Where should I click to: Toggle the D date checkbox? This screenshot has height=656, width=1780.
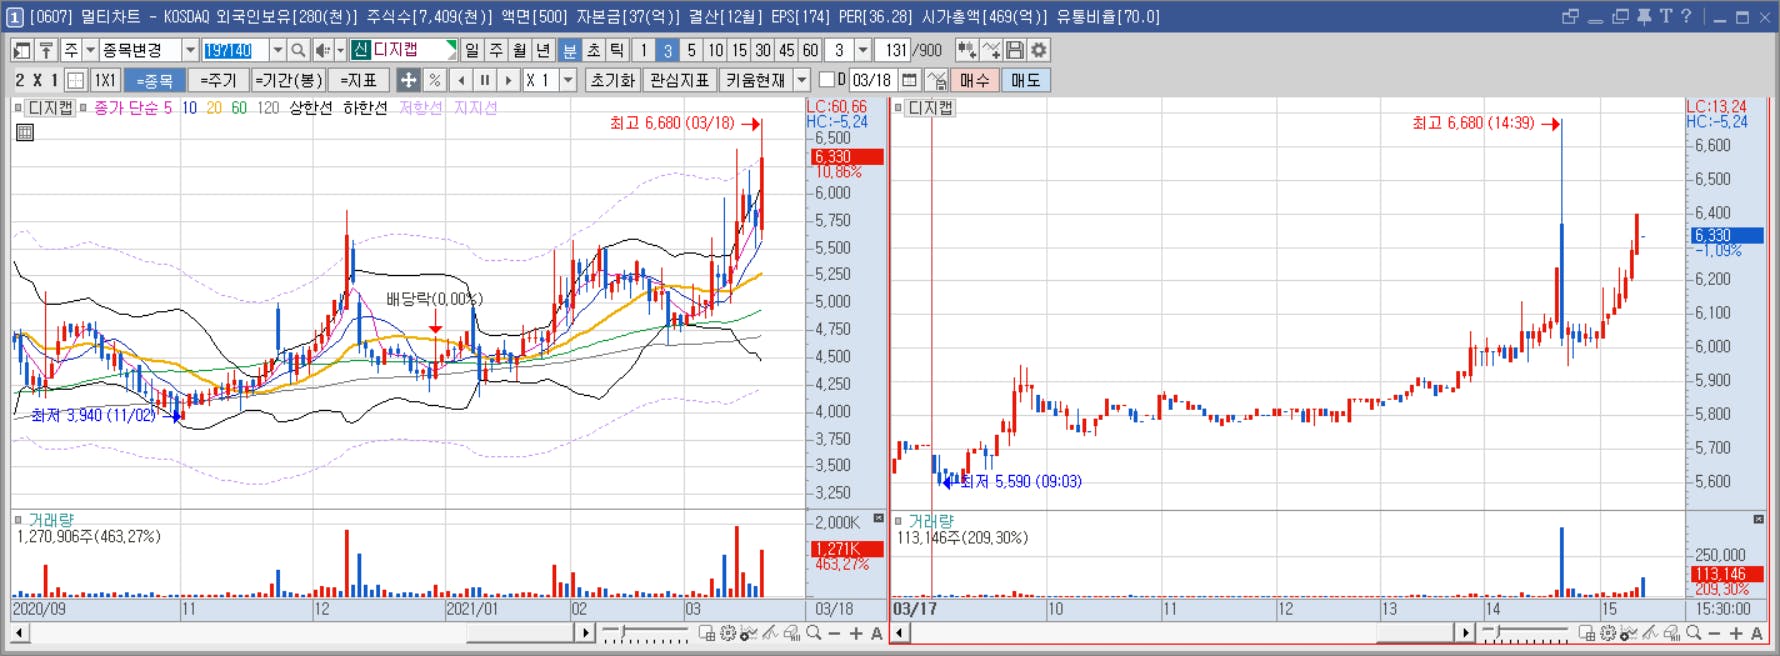point(826,80)
